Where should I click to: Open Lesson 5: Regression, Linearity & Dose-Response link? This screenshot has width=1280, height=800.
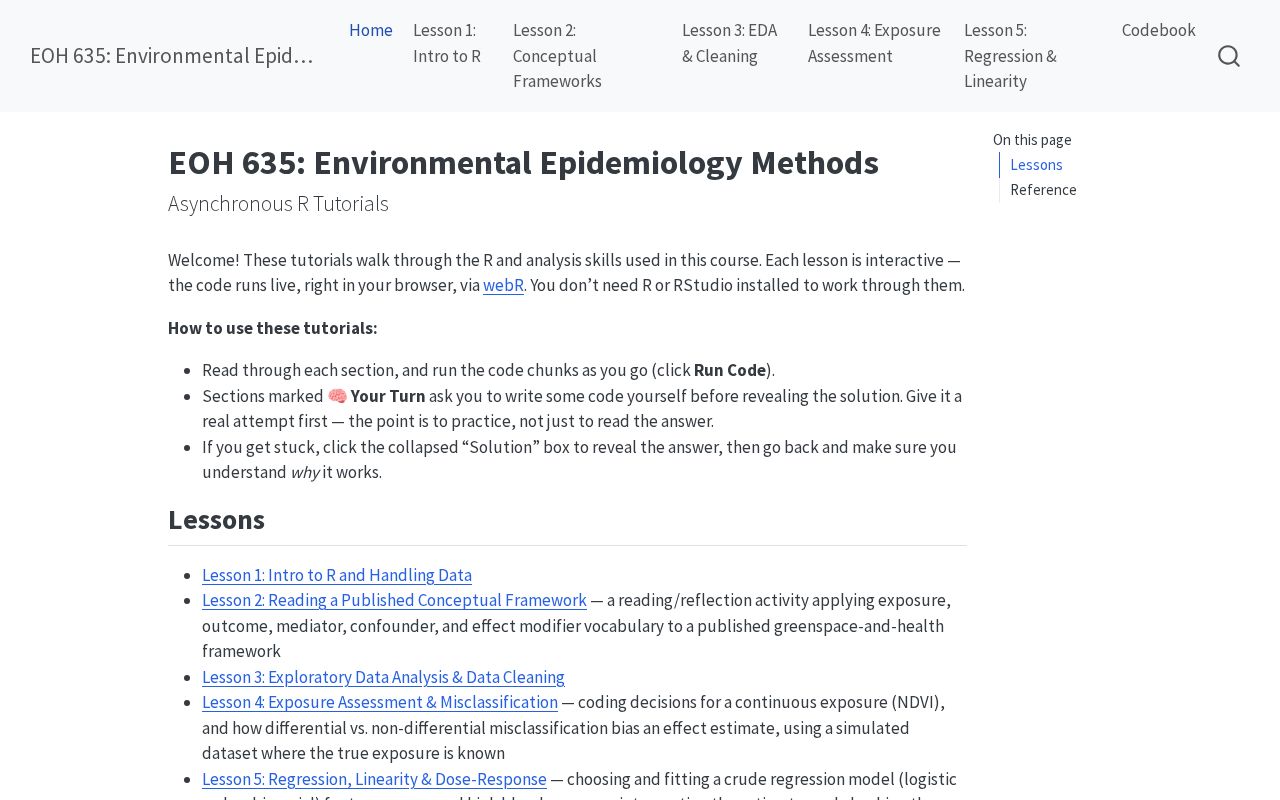(374, 779)
